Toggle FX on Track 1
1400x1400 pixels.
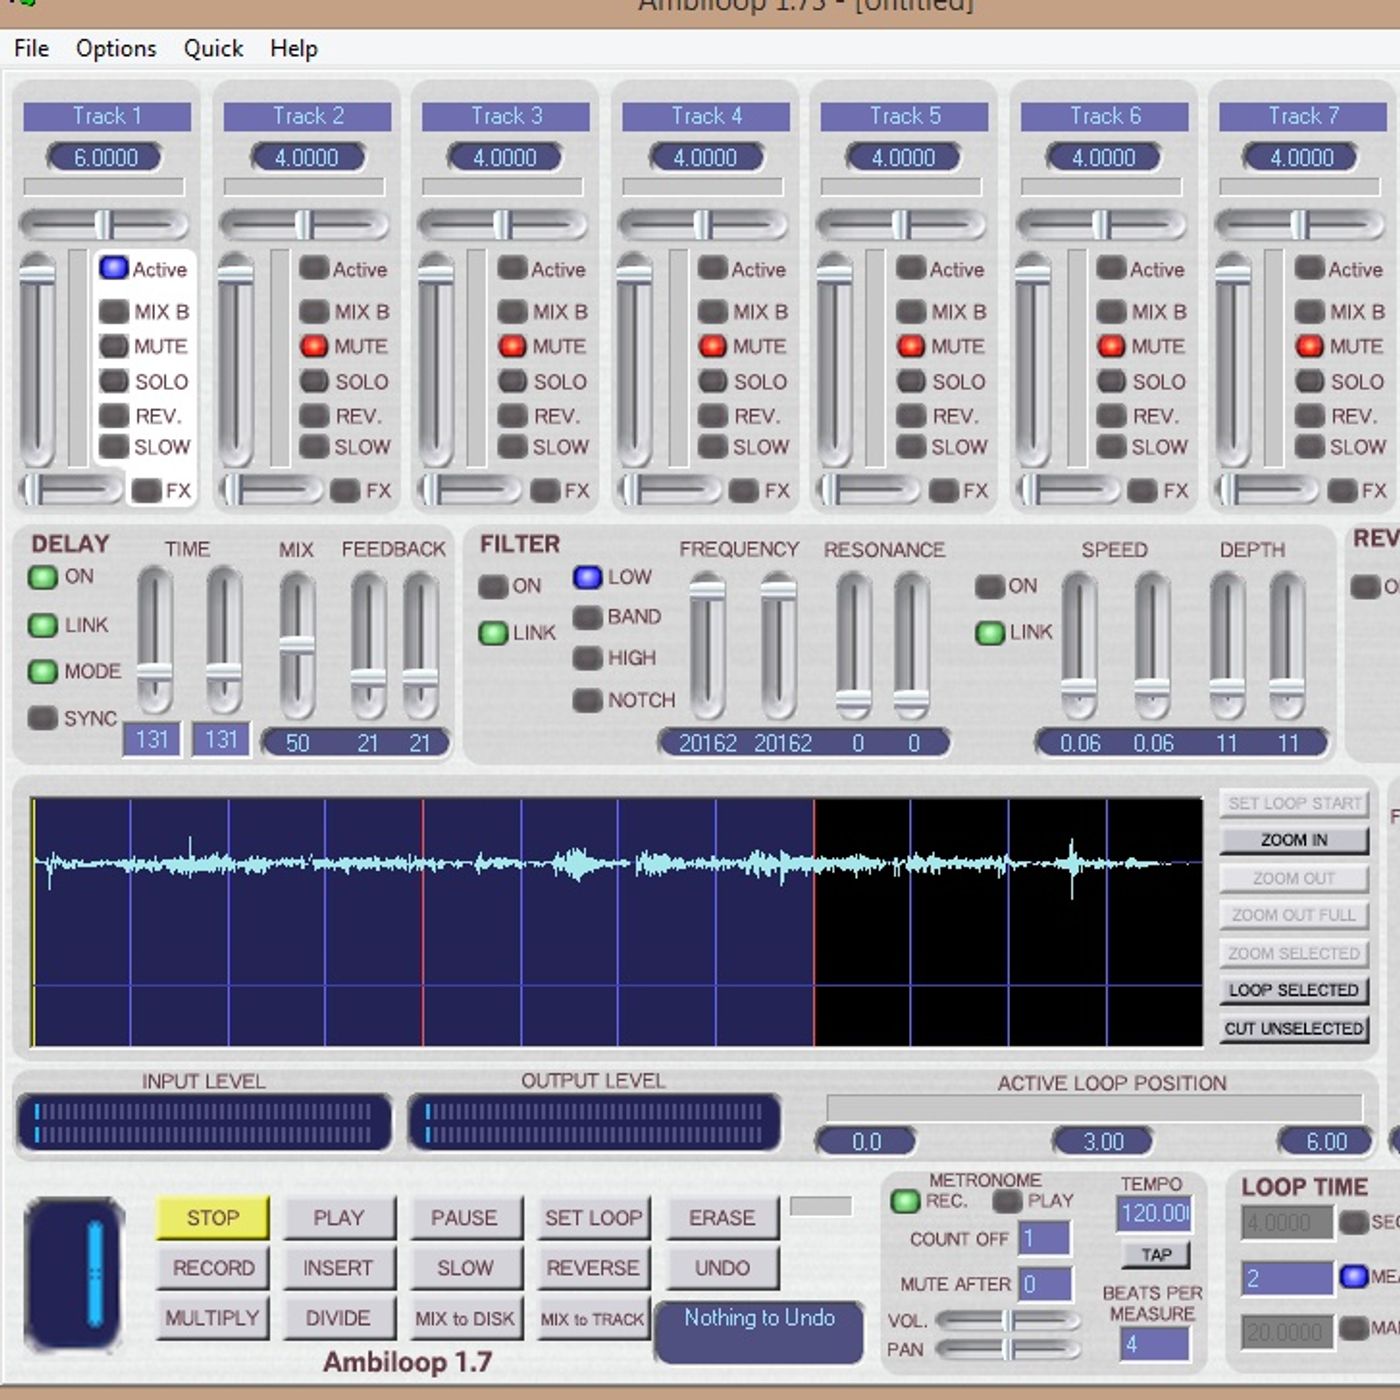click(146, 490)
